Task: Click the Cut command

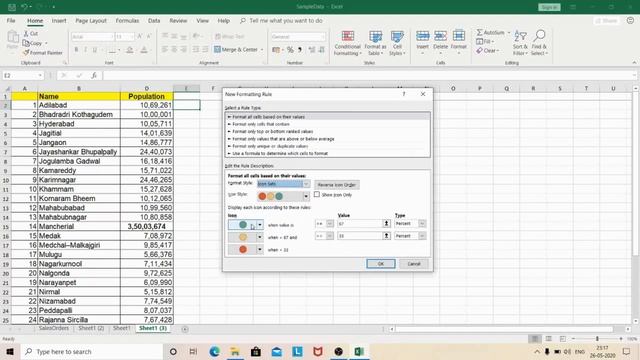Action: (x=31, y=33)
